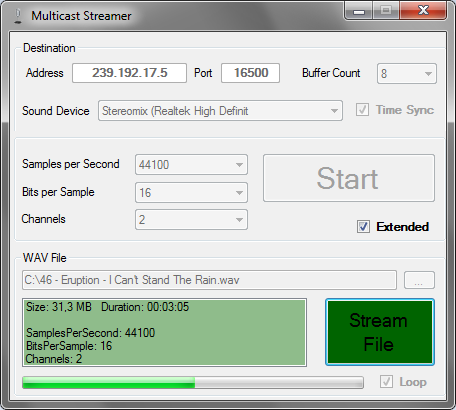Click the green Stream File button
This screenshot has height=410, width=456.
(380, 332)
